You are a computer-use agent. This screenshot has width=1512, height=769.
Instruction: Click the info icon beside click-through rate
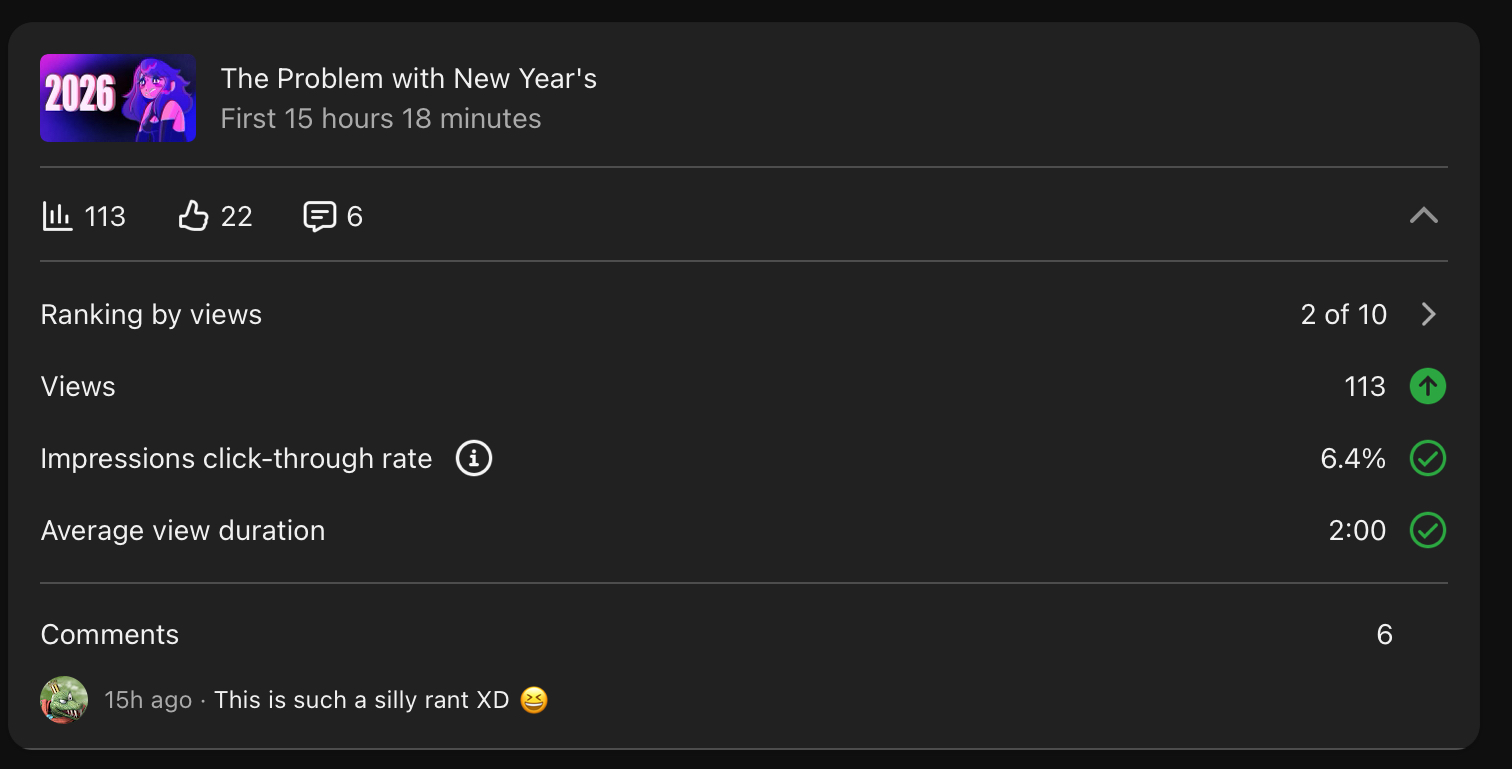pyautogui.click(x=474, y=458)
